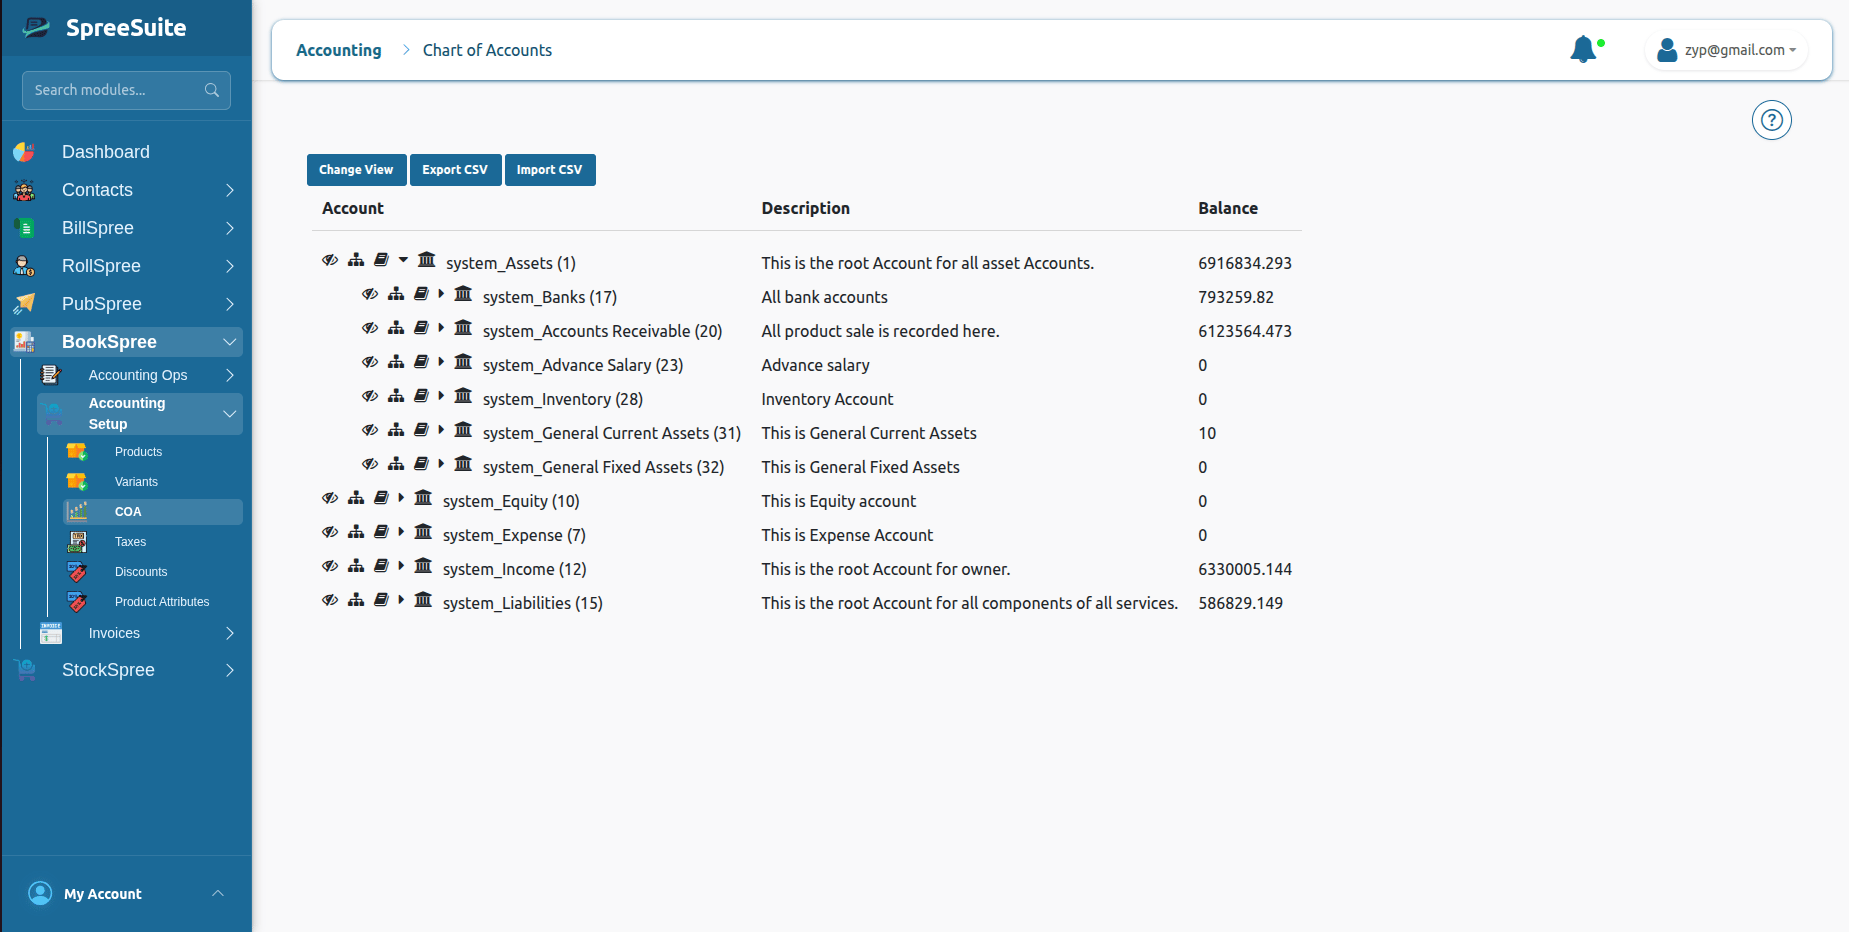
Task: Click hierarchy icon for system_General Current Assets
Action: click(x=396, y=430)
